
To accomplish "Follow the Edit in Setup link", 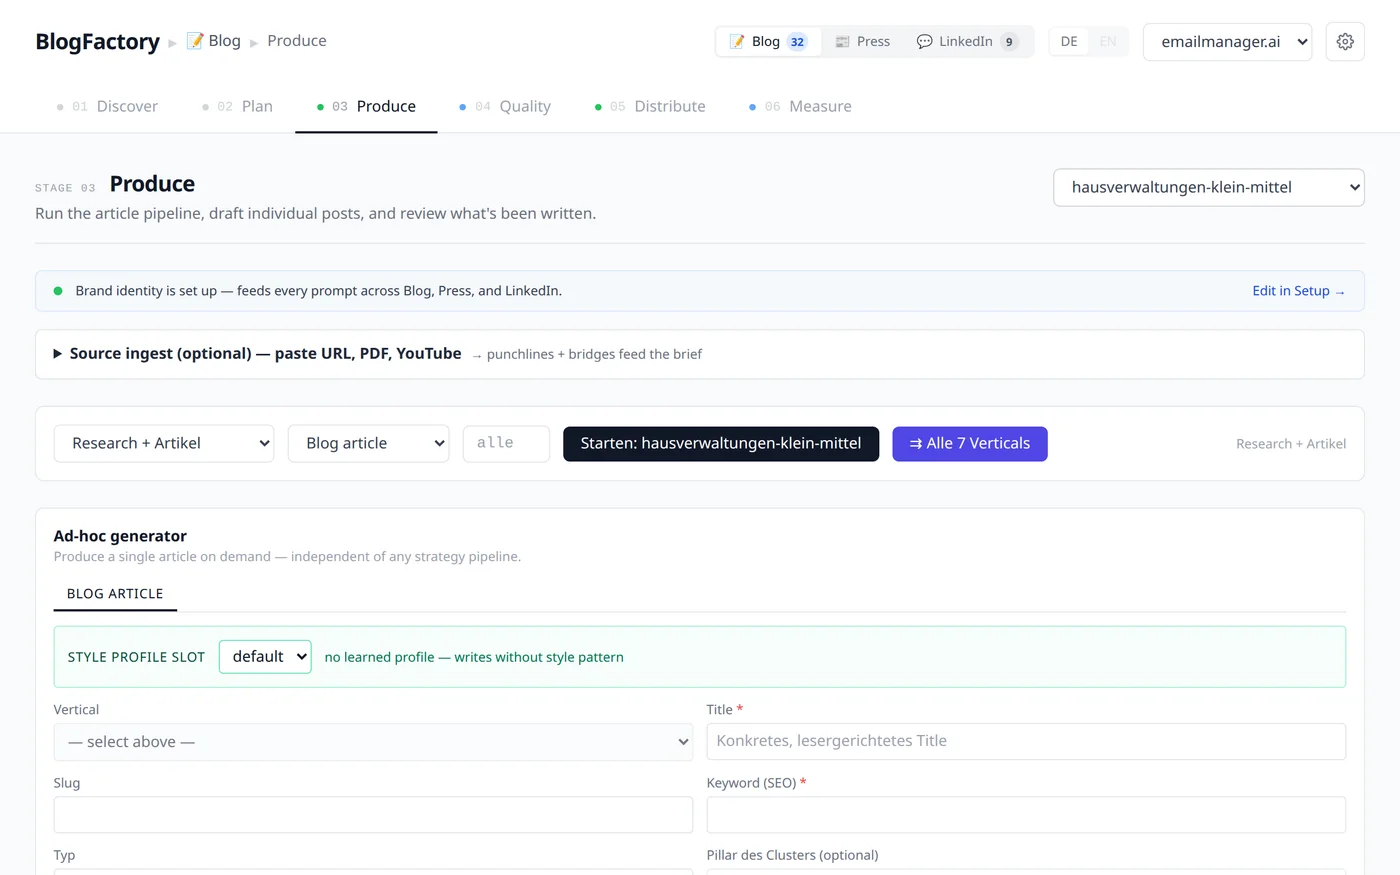I will click(1298, 291).
